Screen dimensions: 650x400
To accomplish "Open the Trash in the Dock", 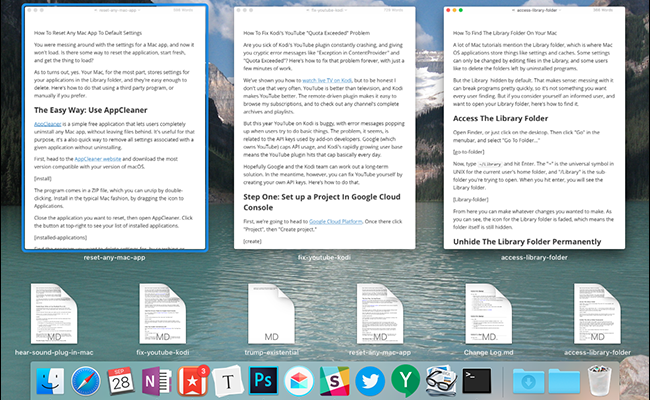I will click(600, 380).
